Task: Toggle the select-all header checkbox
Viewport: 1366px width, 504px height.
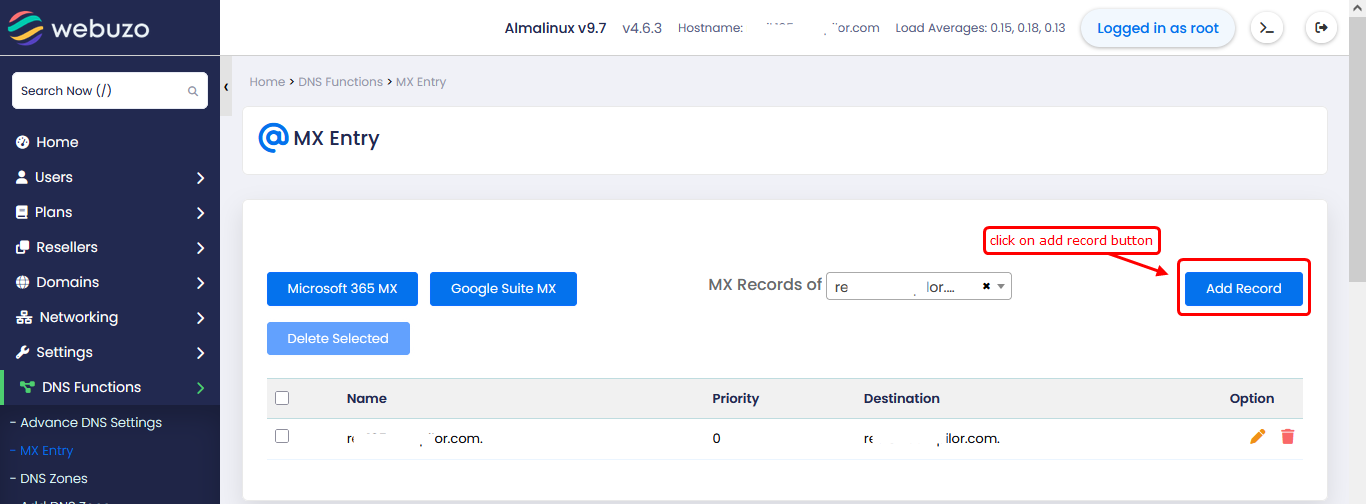Action: (x=282, y=398)
